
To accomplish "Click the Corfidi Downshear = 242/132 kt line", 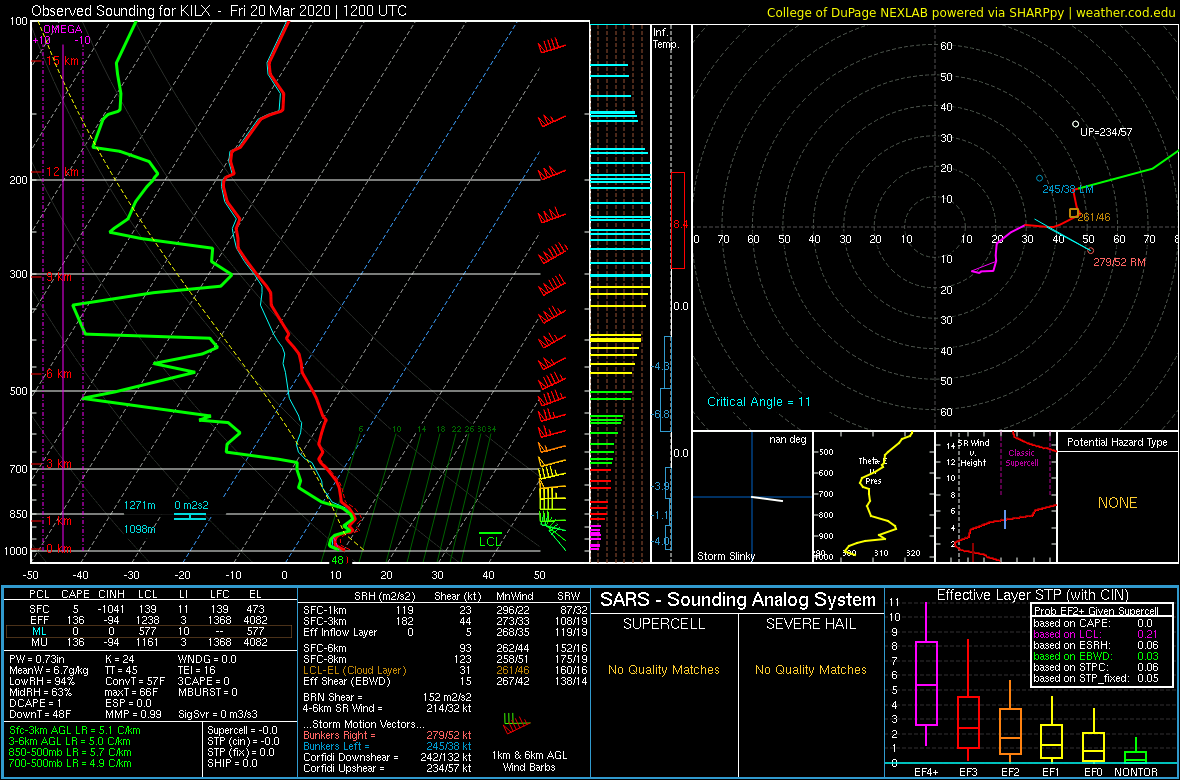I will (387, 757).
